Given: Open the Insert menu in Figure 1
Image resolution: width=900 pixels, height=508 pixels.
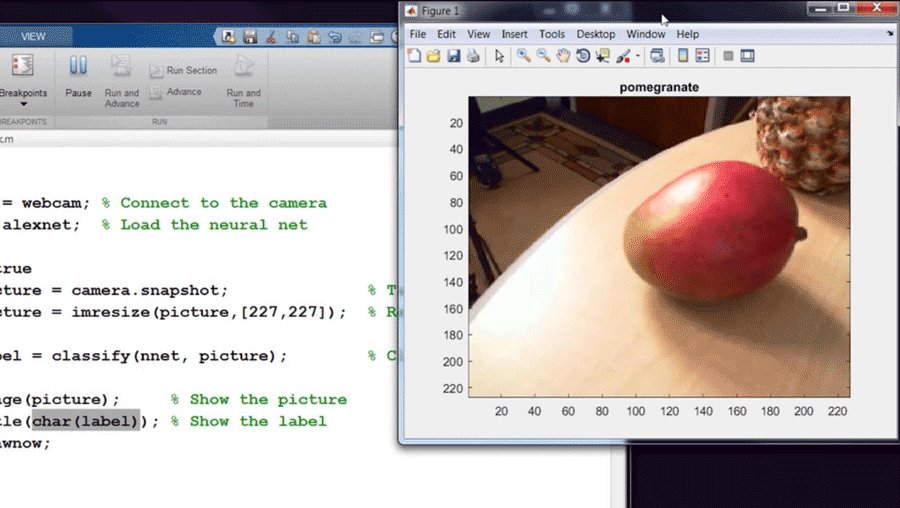Looking at the screenshot, I should coord(514,34).
